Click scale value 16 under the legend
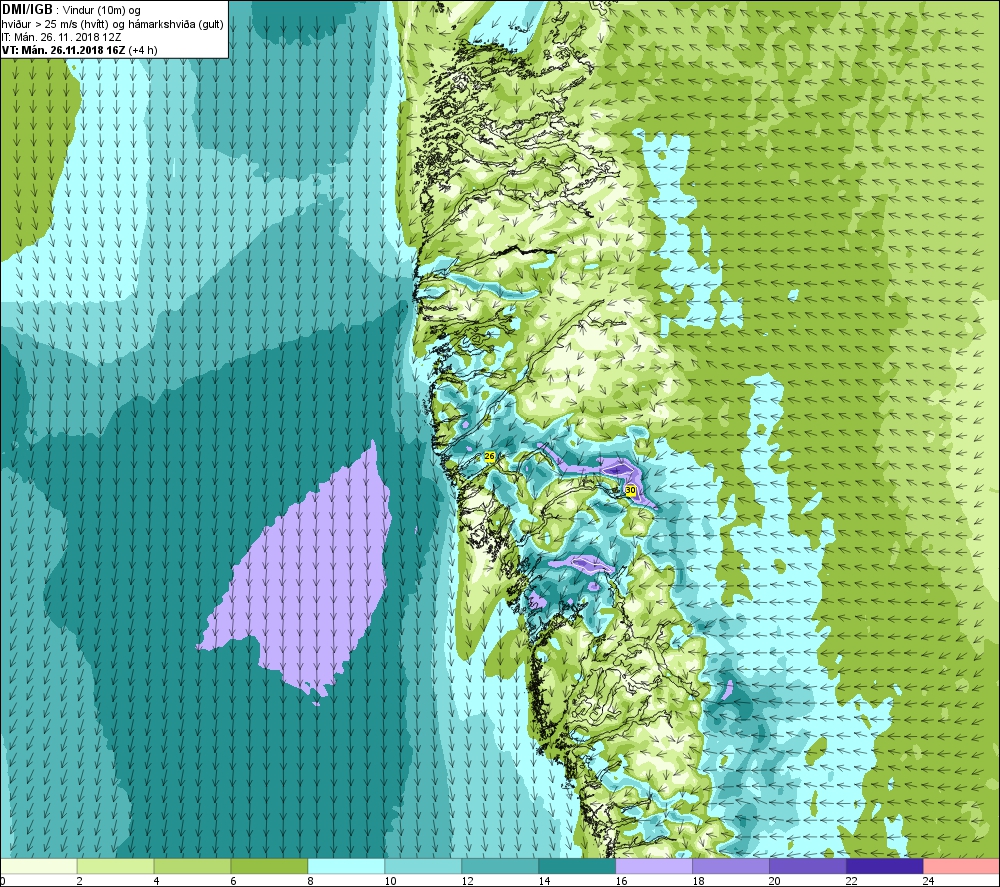The width and height of the screenshot is (1000, 887). pyautogui.click(x=621, y=881)
